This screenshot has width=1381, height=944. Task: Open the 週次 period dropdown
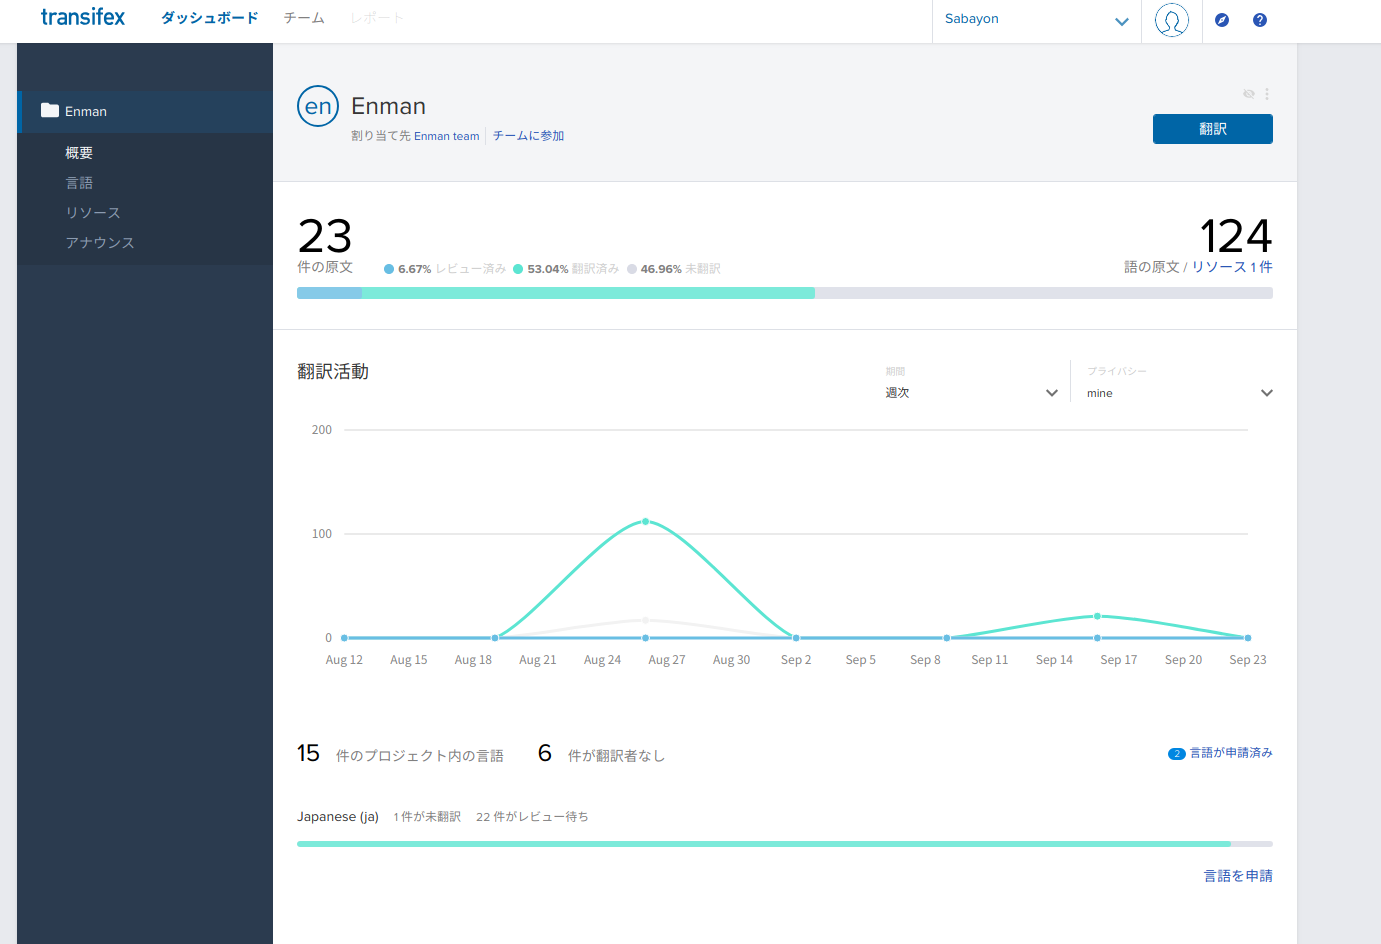pos(970,393)
